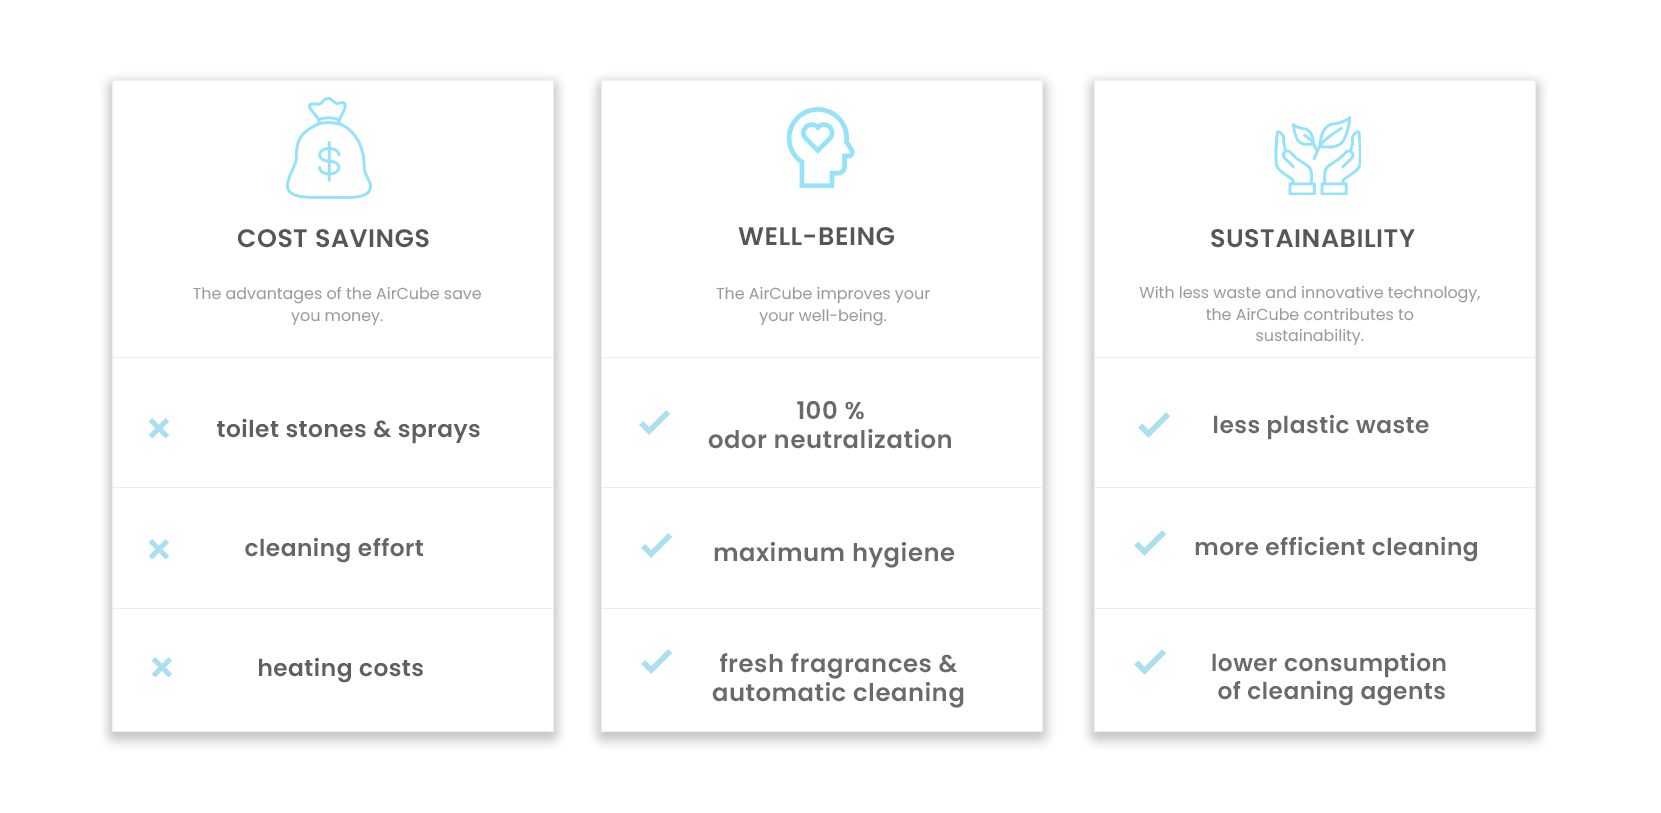This screenshot has width=1661, height=813.
Task: Click the checkmark next to less plastic waste
Action: click(x=1154, y=425)
